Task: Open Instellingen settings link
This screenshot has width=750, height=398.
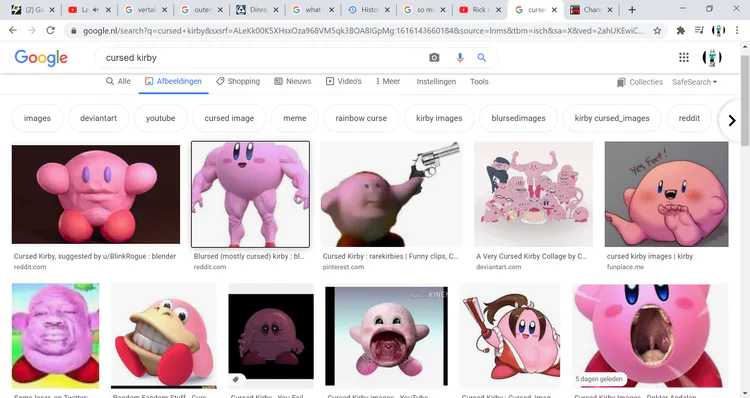Action: click(436, 82)
